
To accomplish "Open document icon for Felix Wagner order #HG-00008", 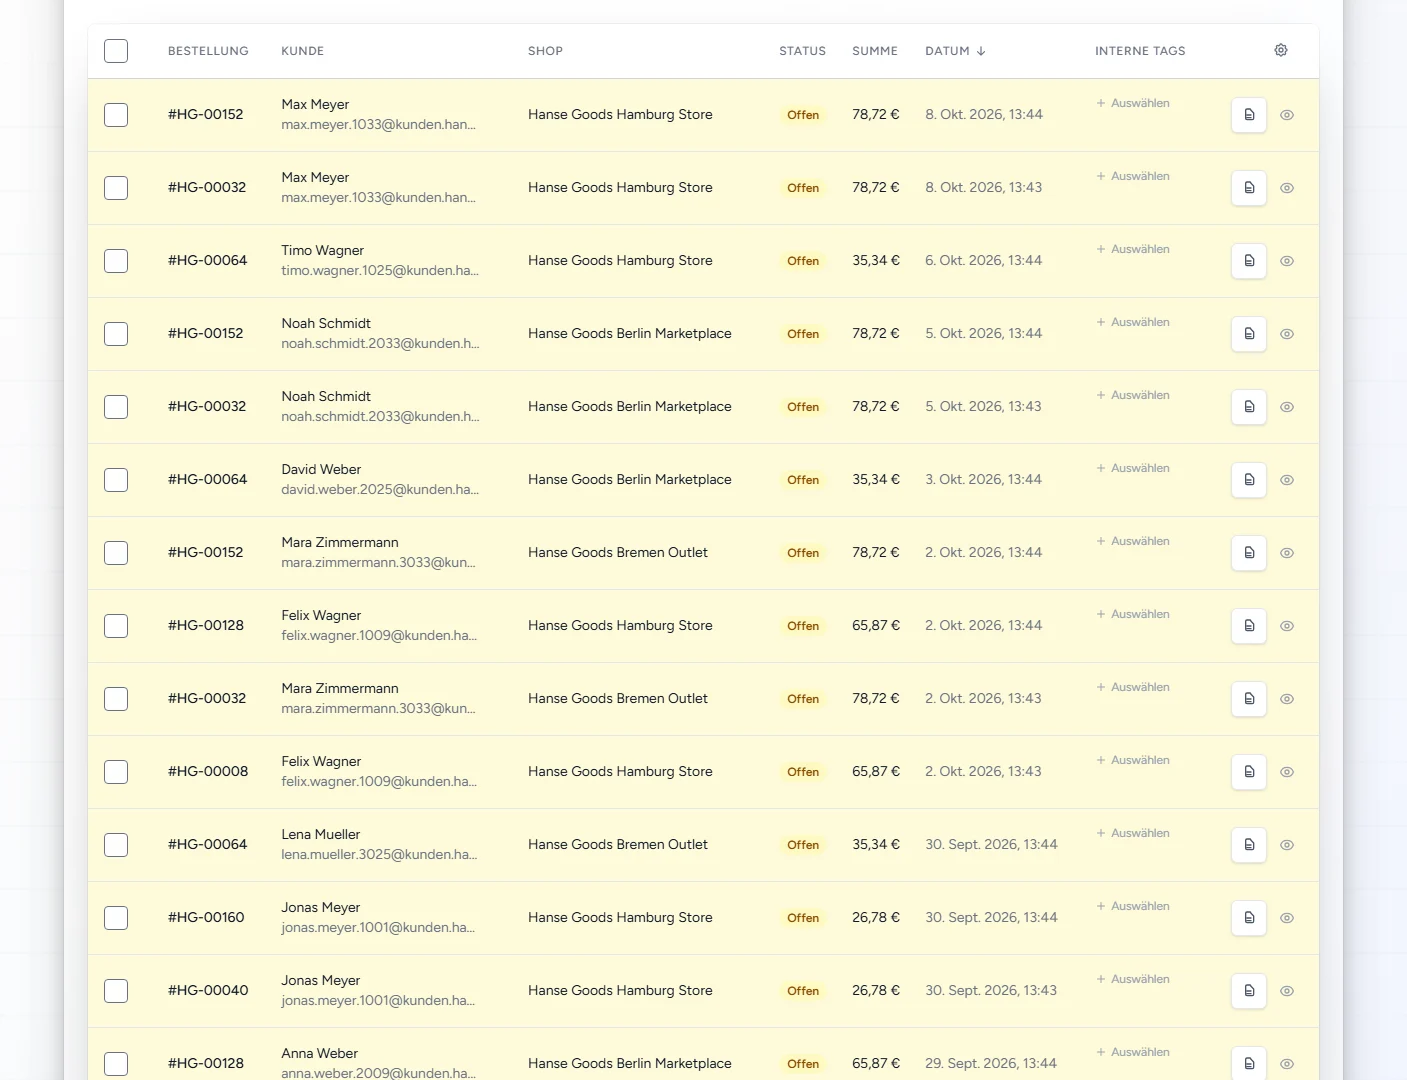I will click(1249, 772).
